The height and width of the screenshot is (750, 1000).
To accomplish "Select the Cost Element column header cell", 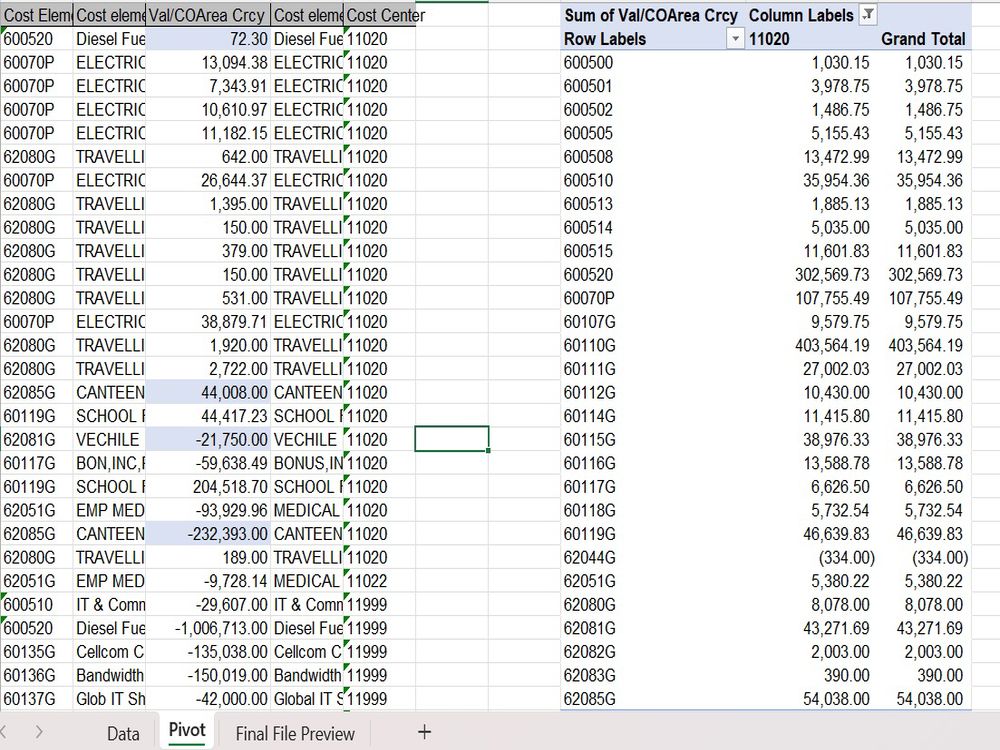I will click(36, 16).
